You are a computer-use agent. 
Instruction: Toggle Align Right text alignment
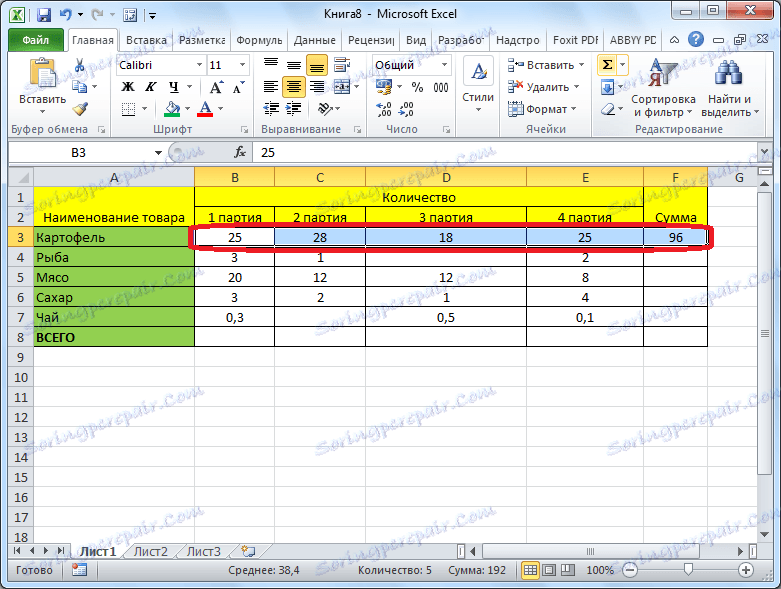coord(317,87)
